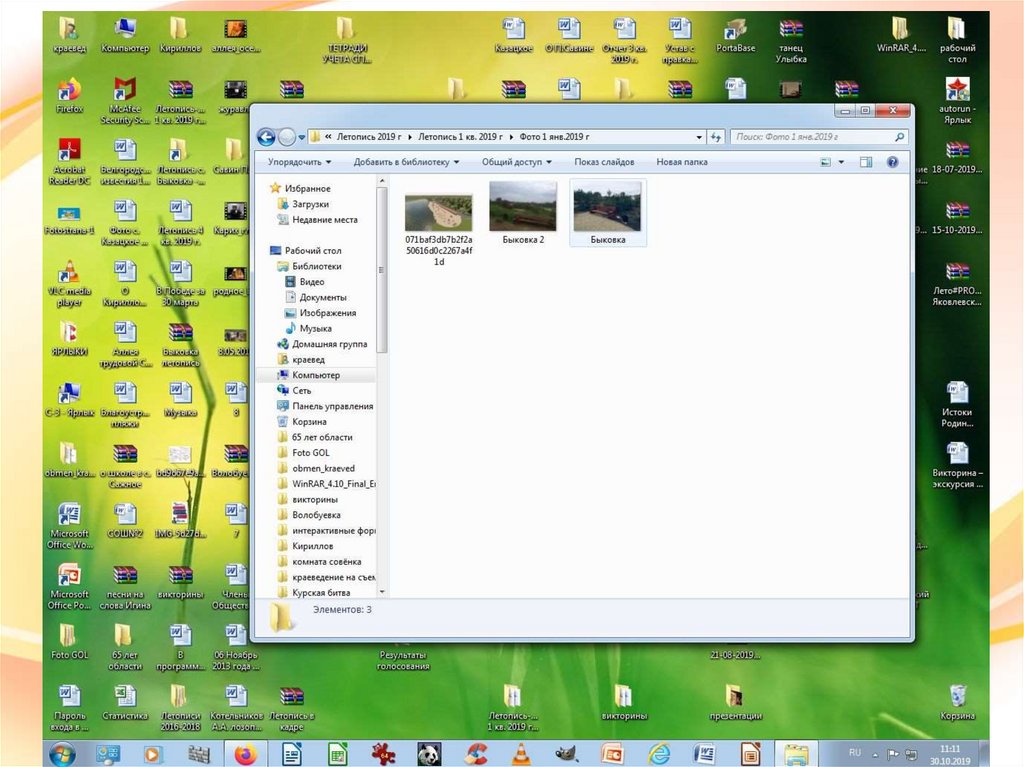Open Корзина in the navigation pane

coord(308,422)
